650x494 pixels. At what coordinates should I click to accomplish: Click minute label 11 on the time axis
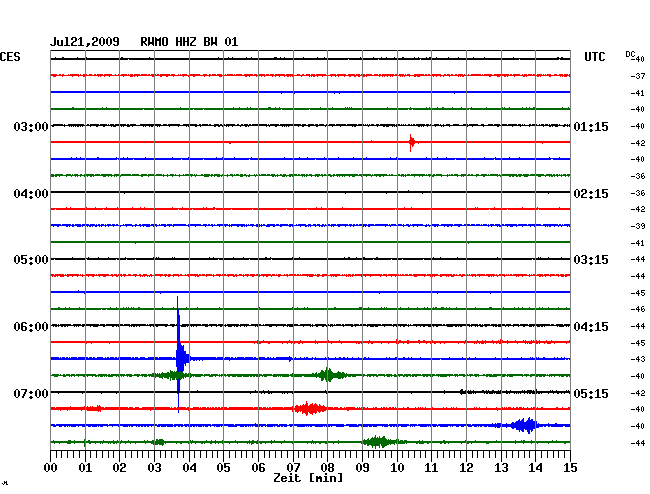pos(432,468)
